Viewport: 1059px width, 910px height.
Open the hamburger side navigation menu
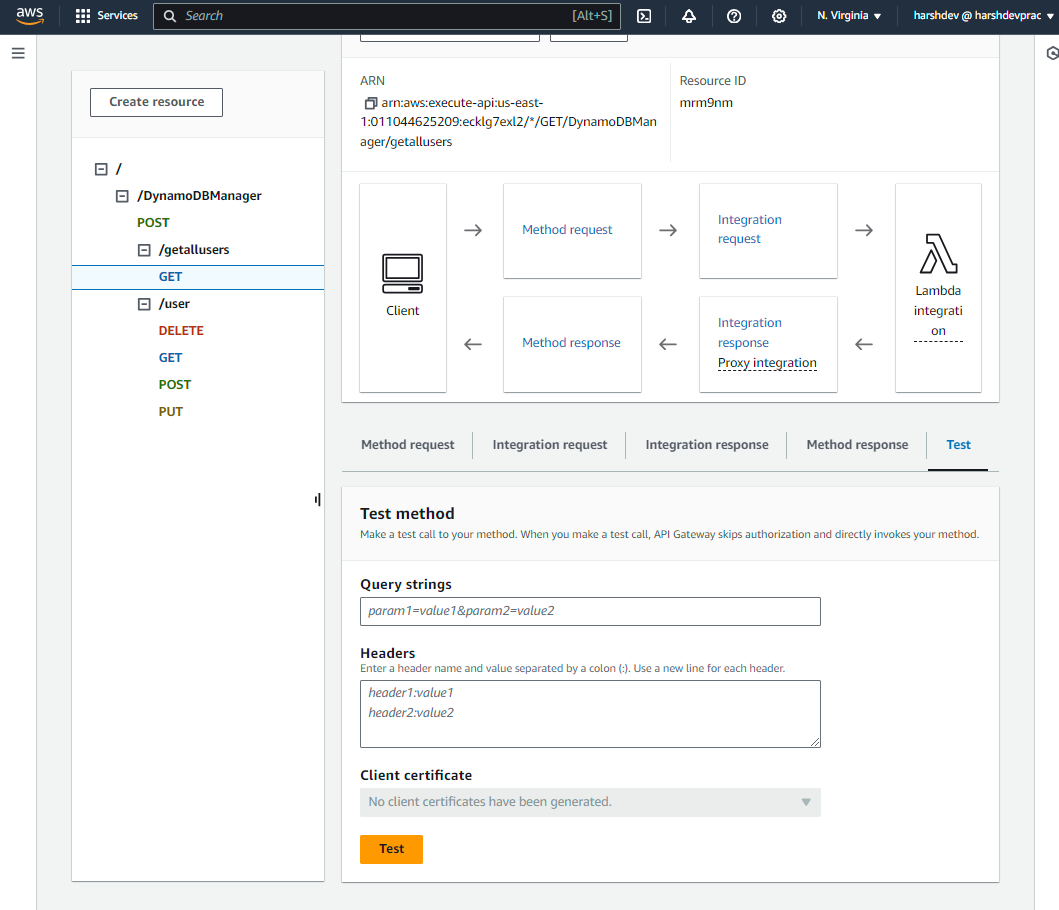tap(18, 53)
